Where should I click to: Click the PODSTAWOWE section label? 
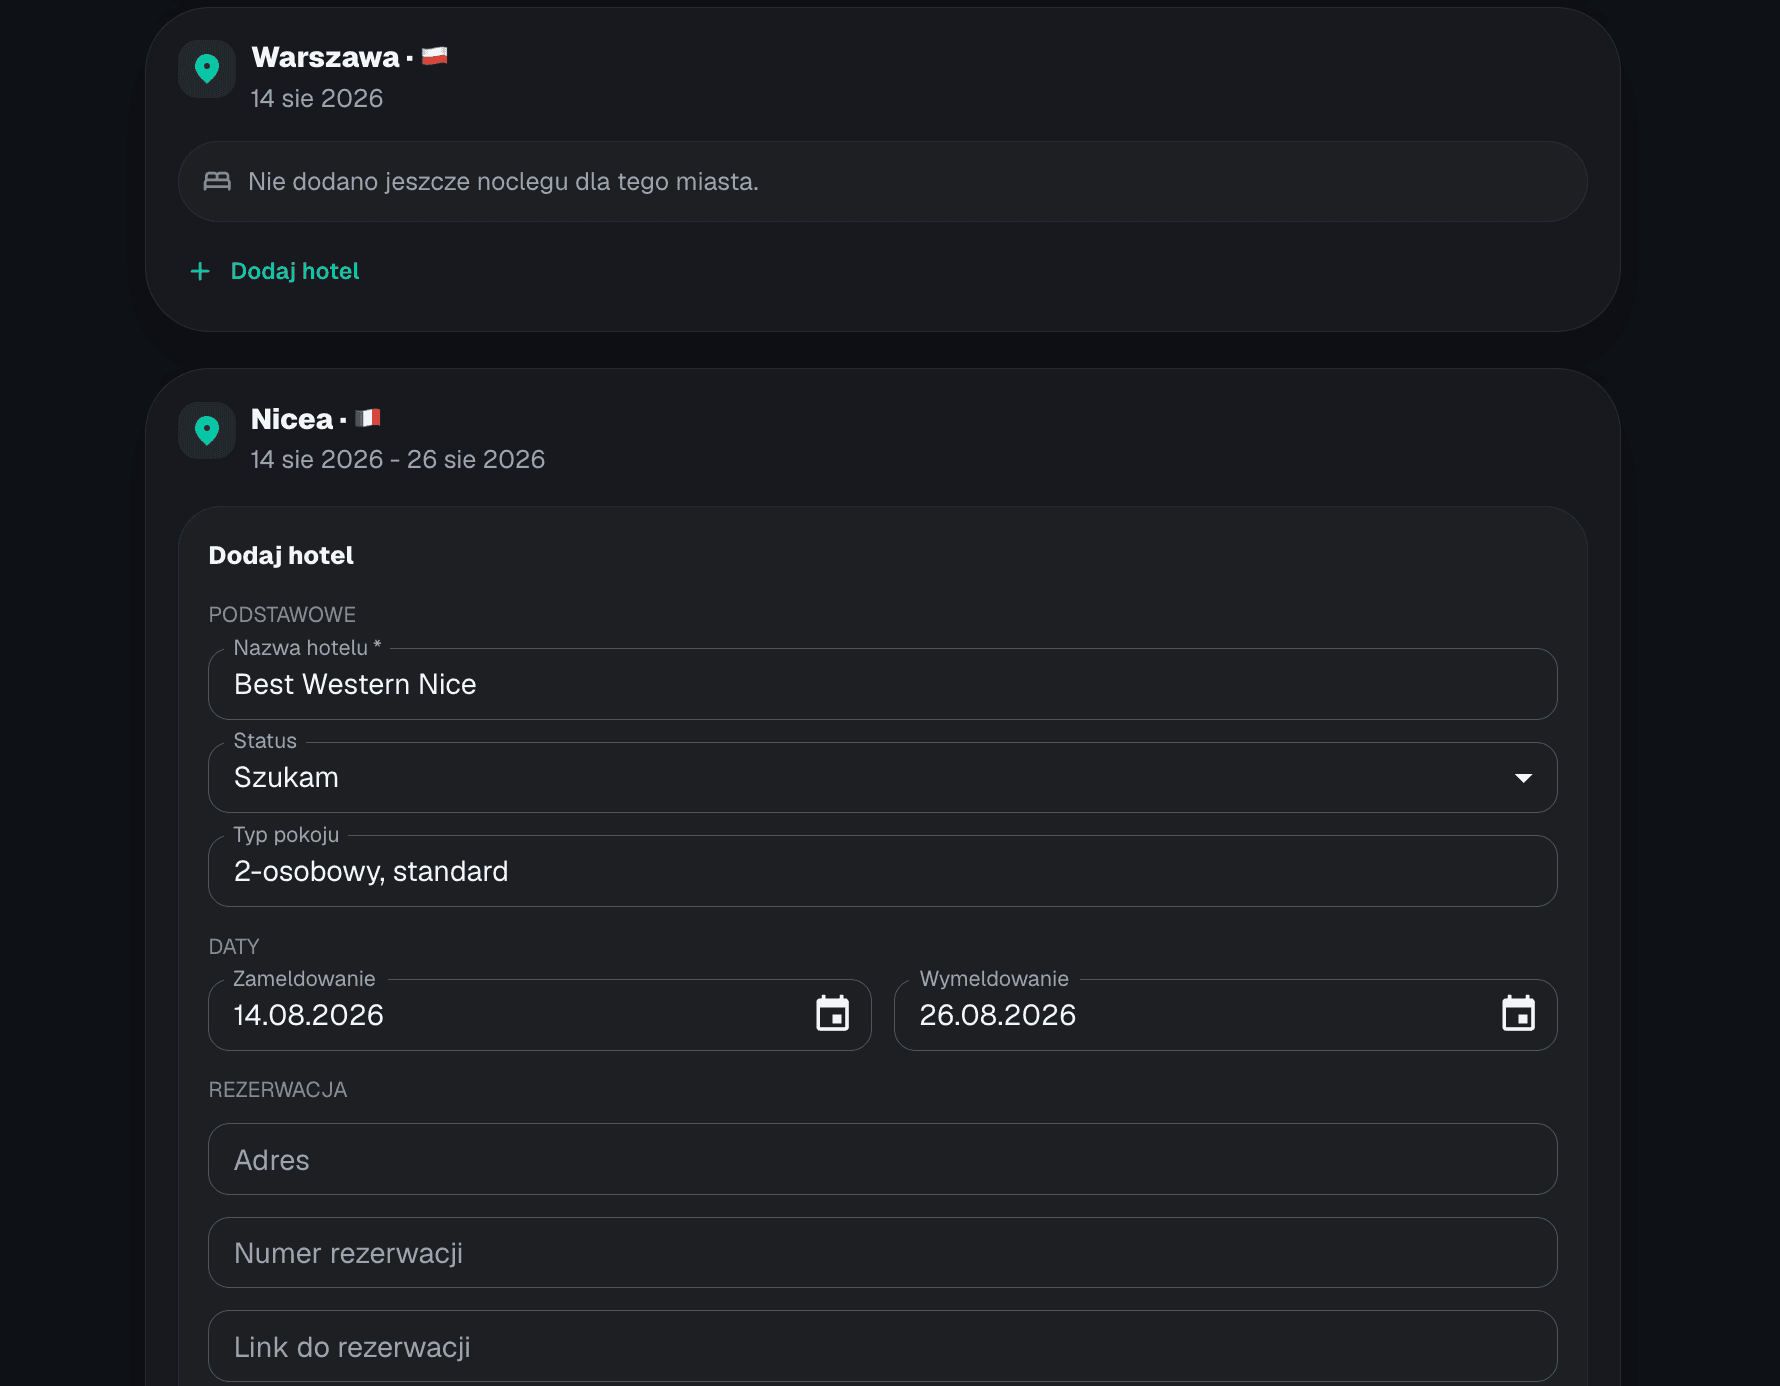pos(282,615)
